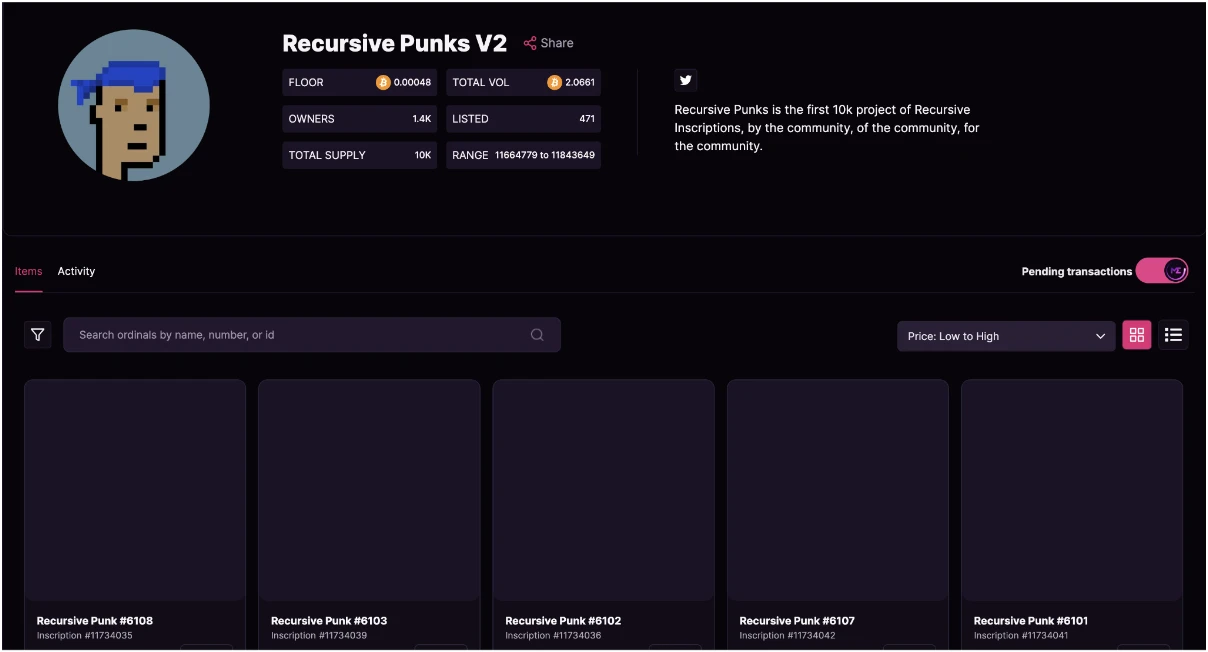Toggle the Pending transactions switch
This screenshot has width=1208, height=652.
pos(1162,271)
